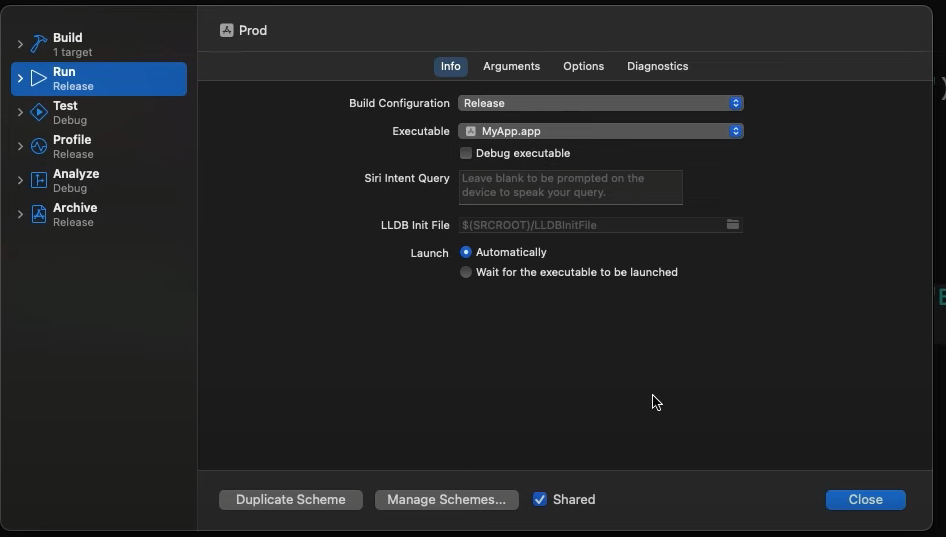Switch to the Options tab
The width and height of the screenshot is (946, 537).
(583, 66)
